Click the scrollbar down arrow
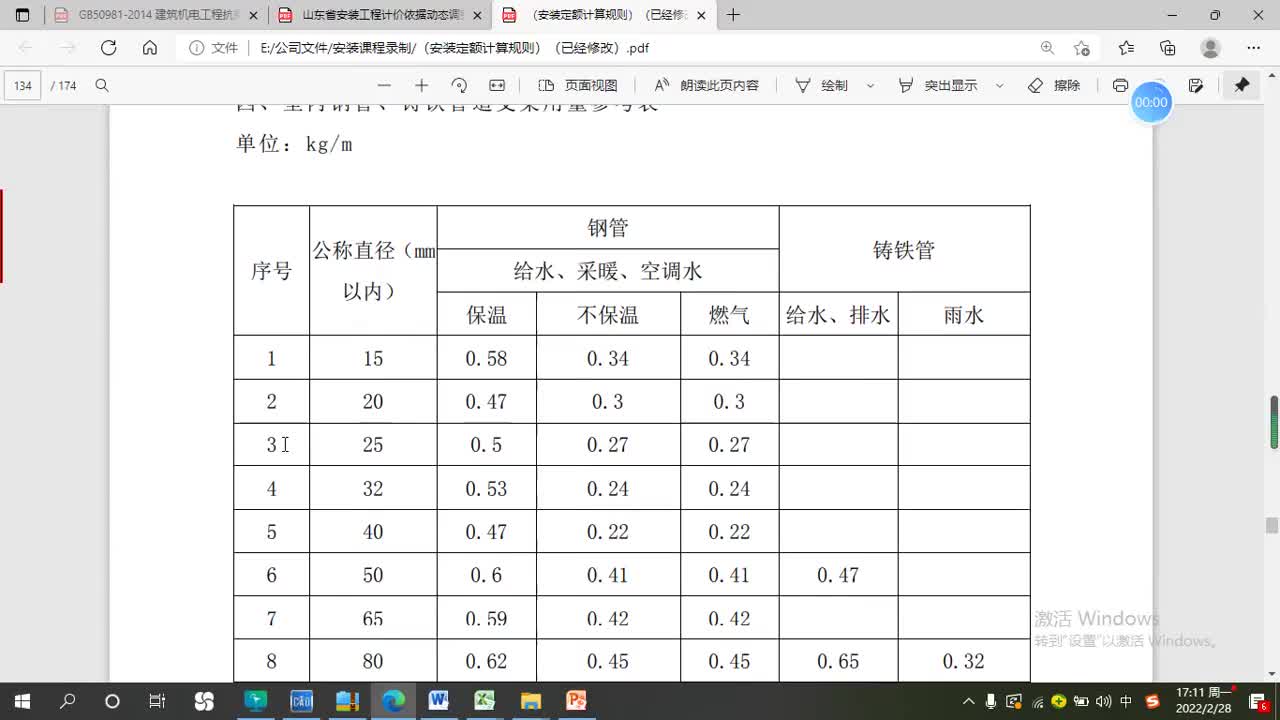Image resolution: width=1280 pixels, height=720 pixels. [1274, 674]
